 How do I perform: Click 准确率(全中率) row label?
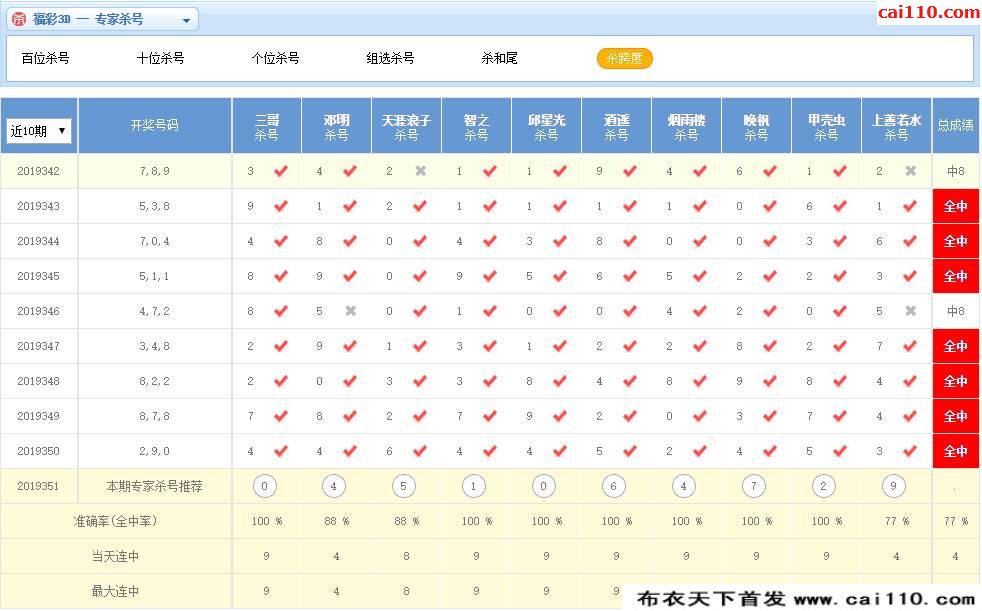click(x=115, y=521)
